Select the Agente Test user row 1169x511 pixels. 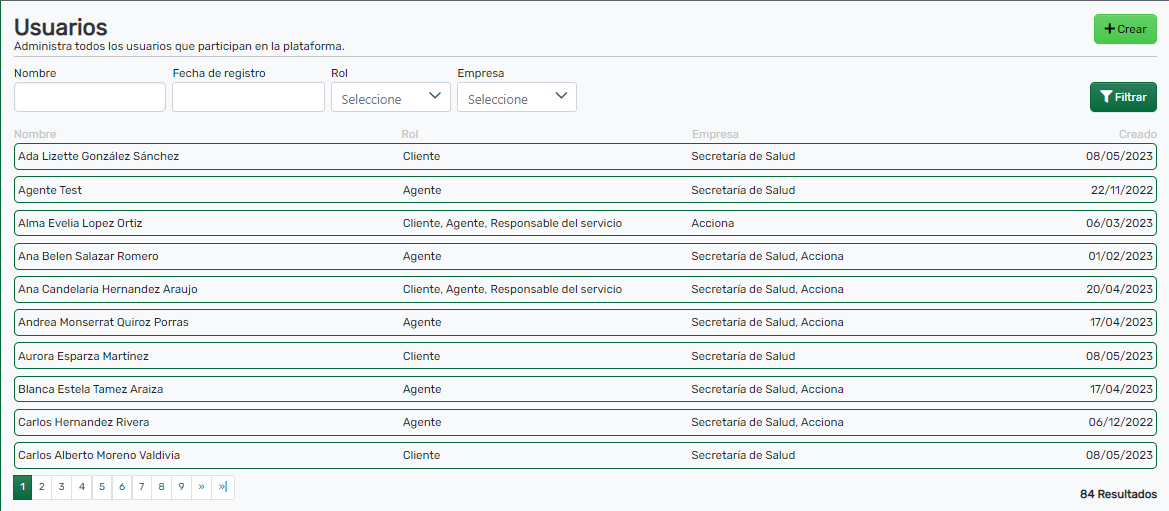point(585,190)
